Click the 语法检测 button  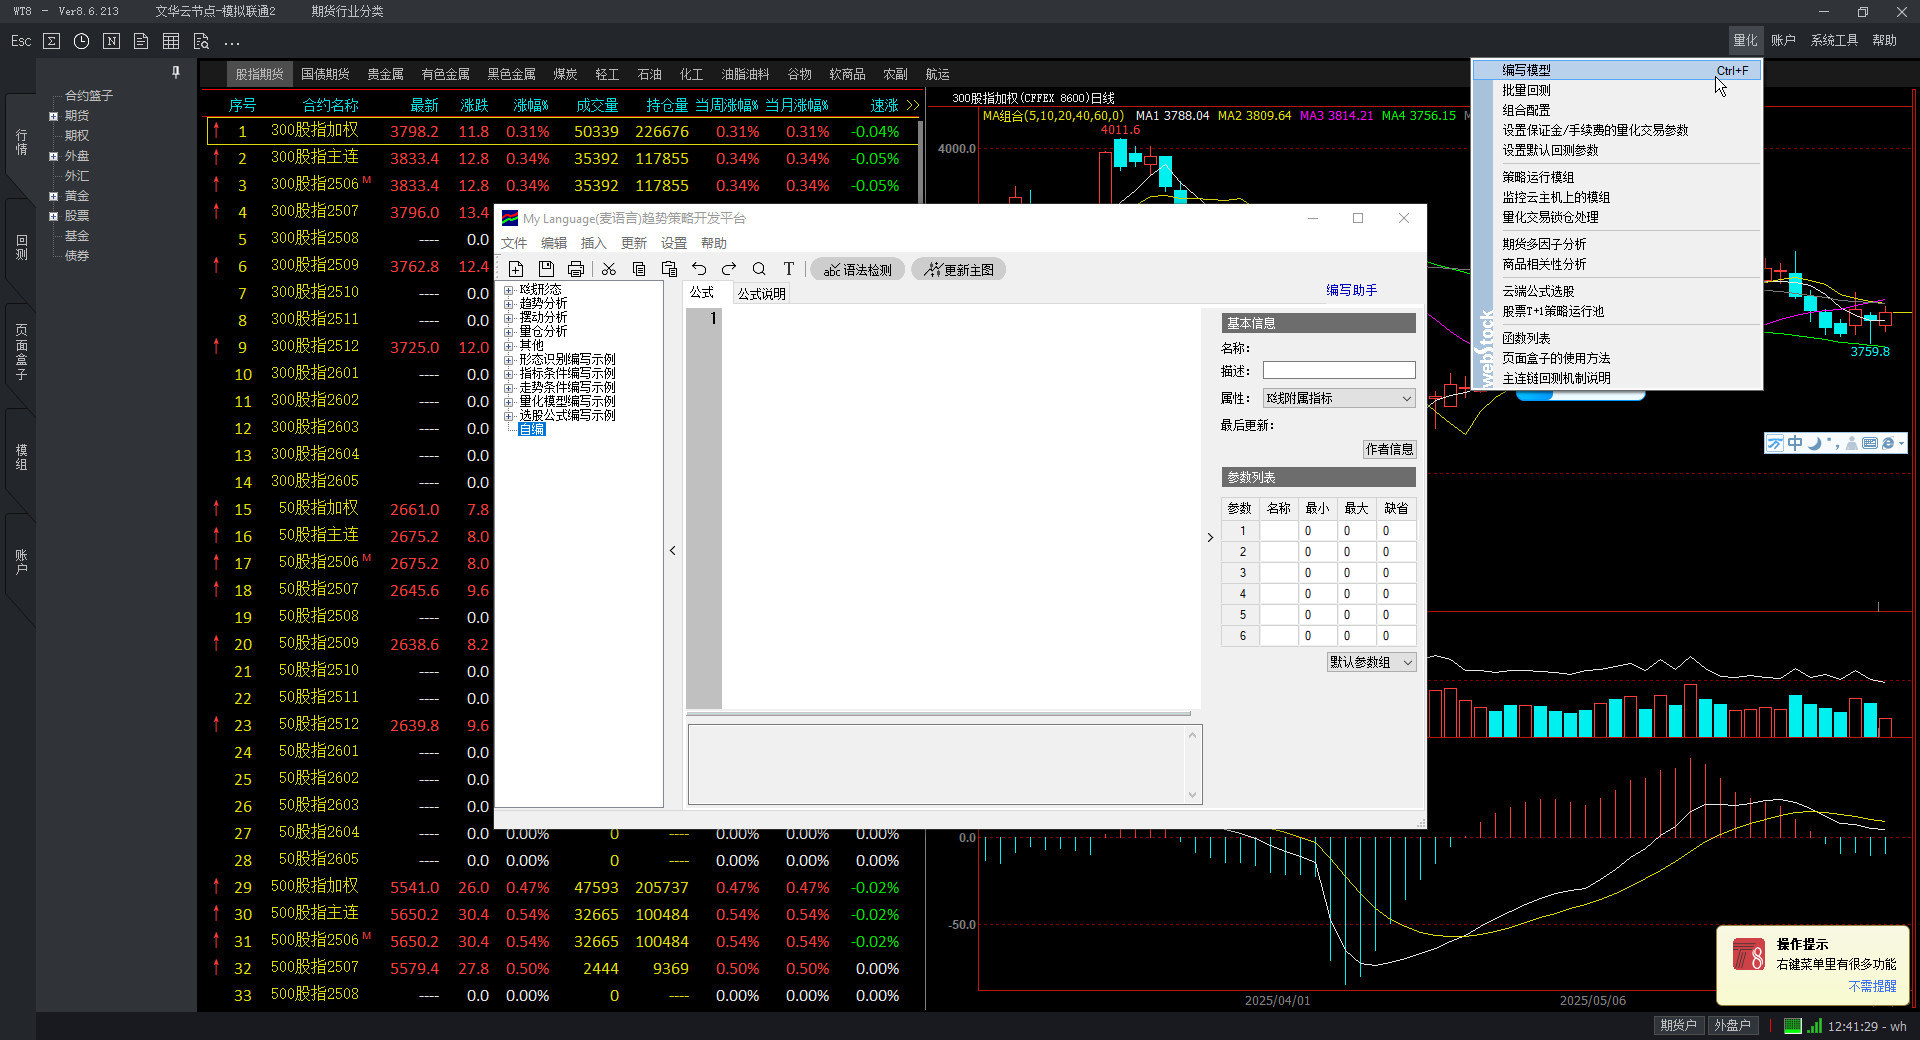pos(858,270)
